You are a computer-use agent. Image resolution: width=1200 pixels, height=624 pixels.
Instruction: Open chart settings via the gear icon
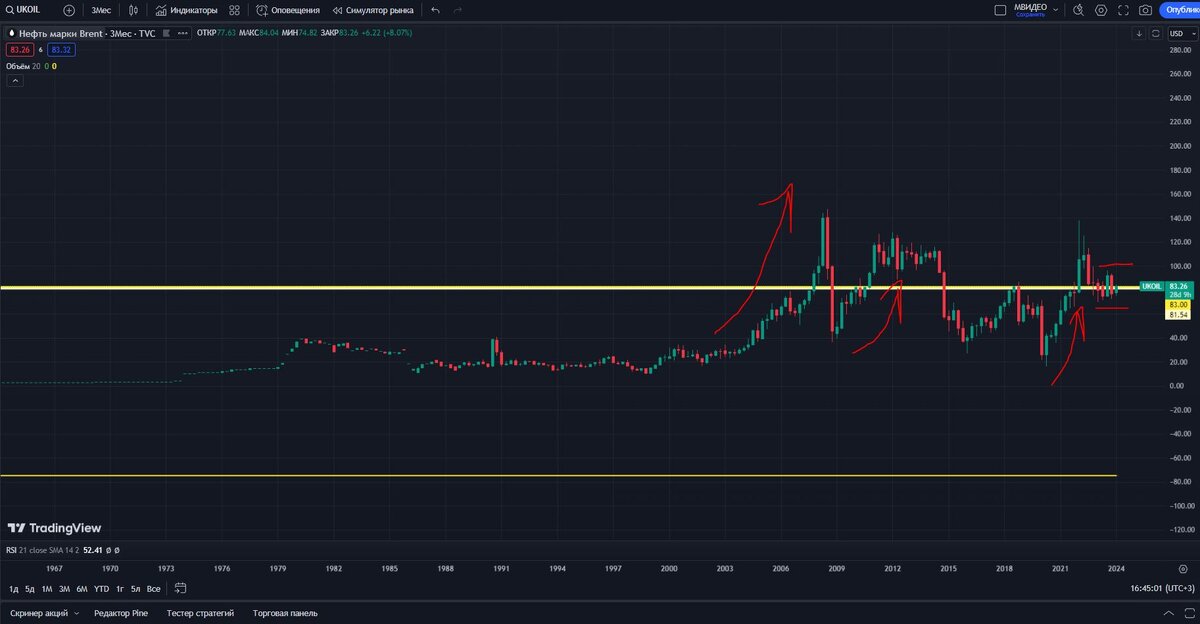click(x=1101, y=10)
